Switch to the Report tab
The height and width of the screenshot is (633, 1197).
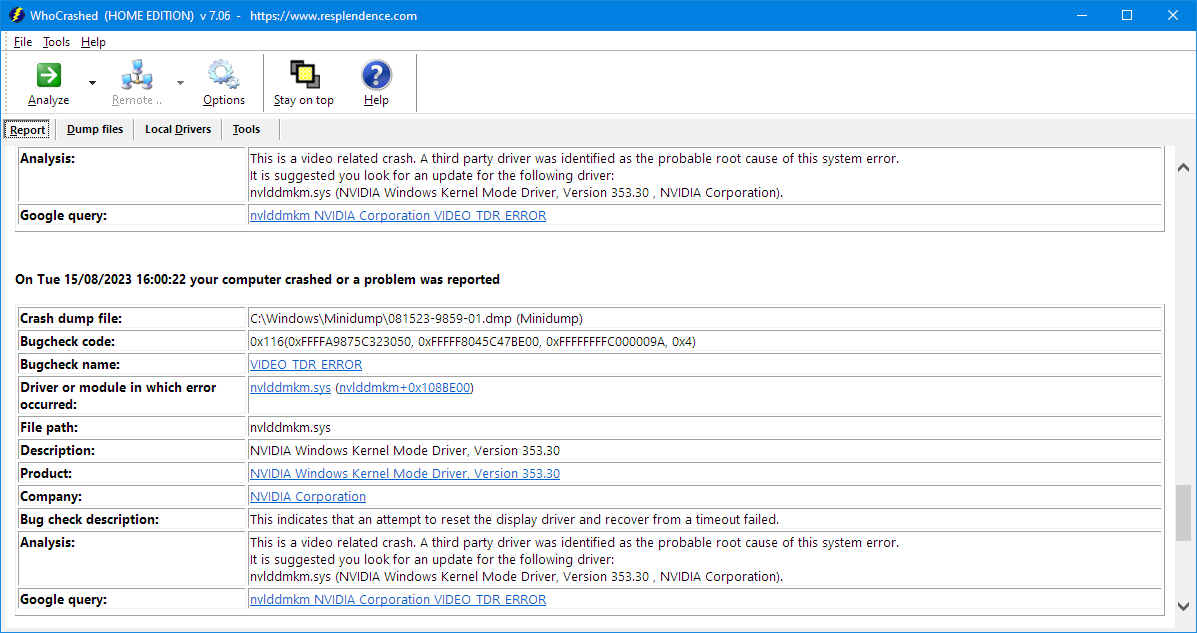[x=27, y=130]
